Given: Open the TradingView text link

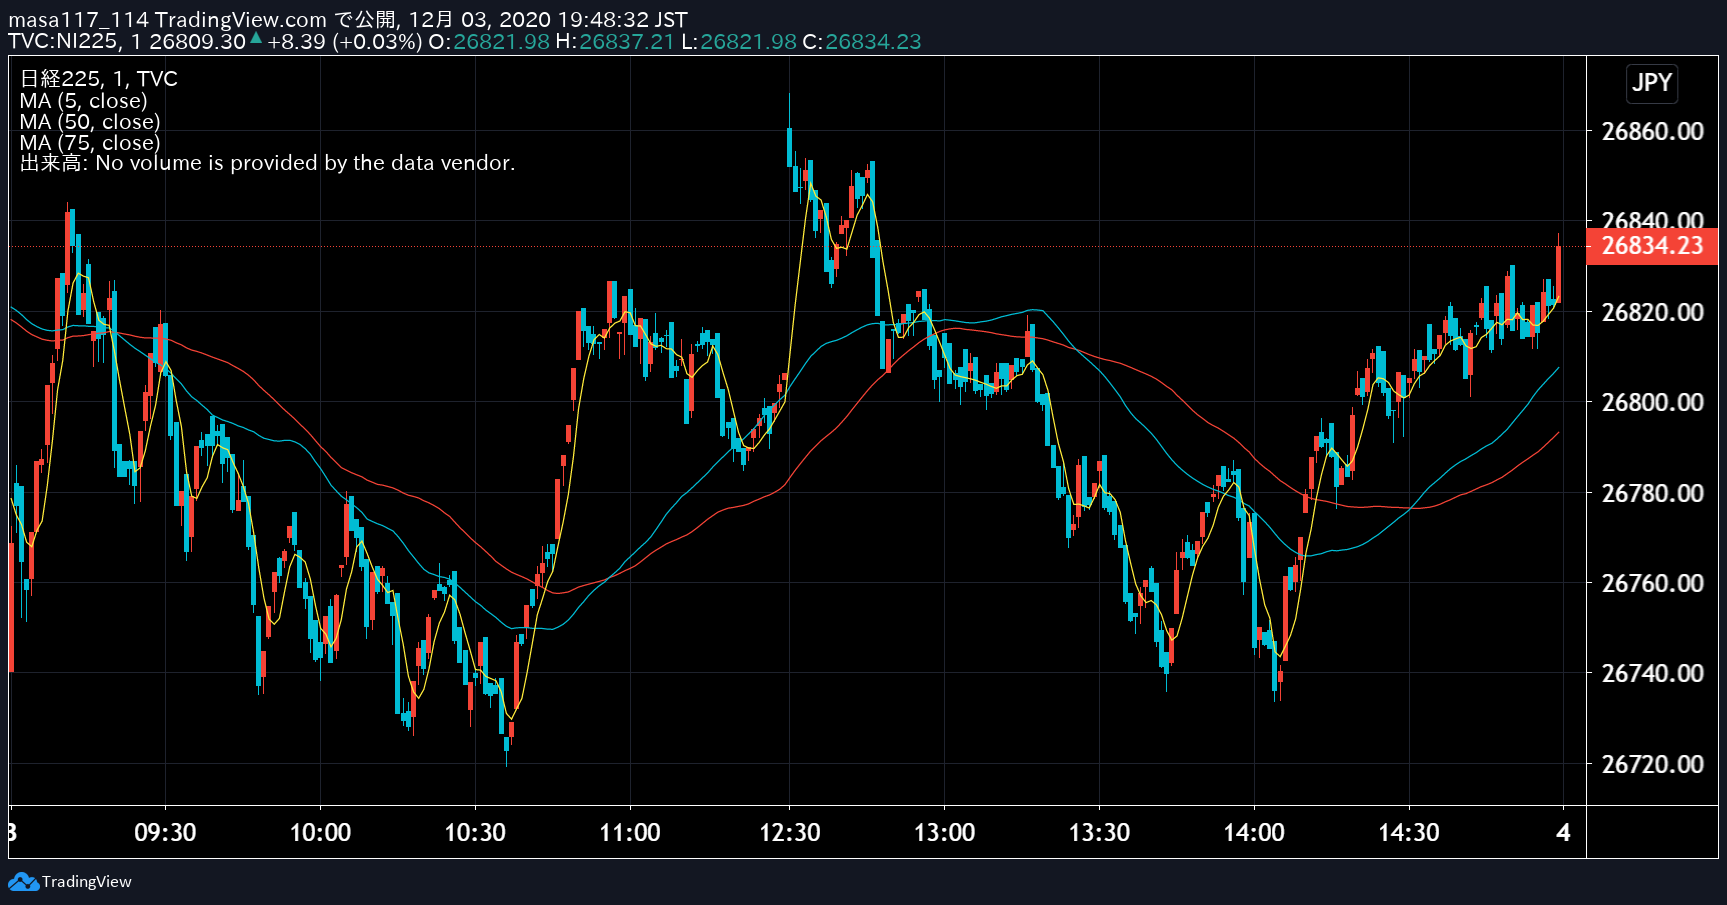Looking at the screenshot, I should 87,882.
